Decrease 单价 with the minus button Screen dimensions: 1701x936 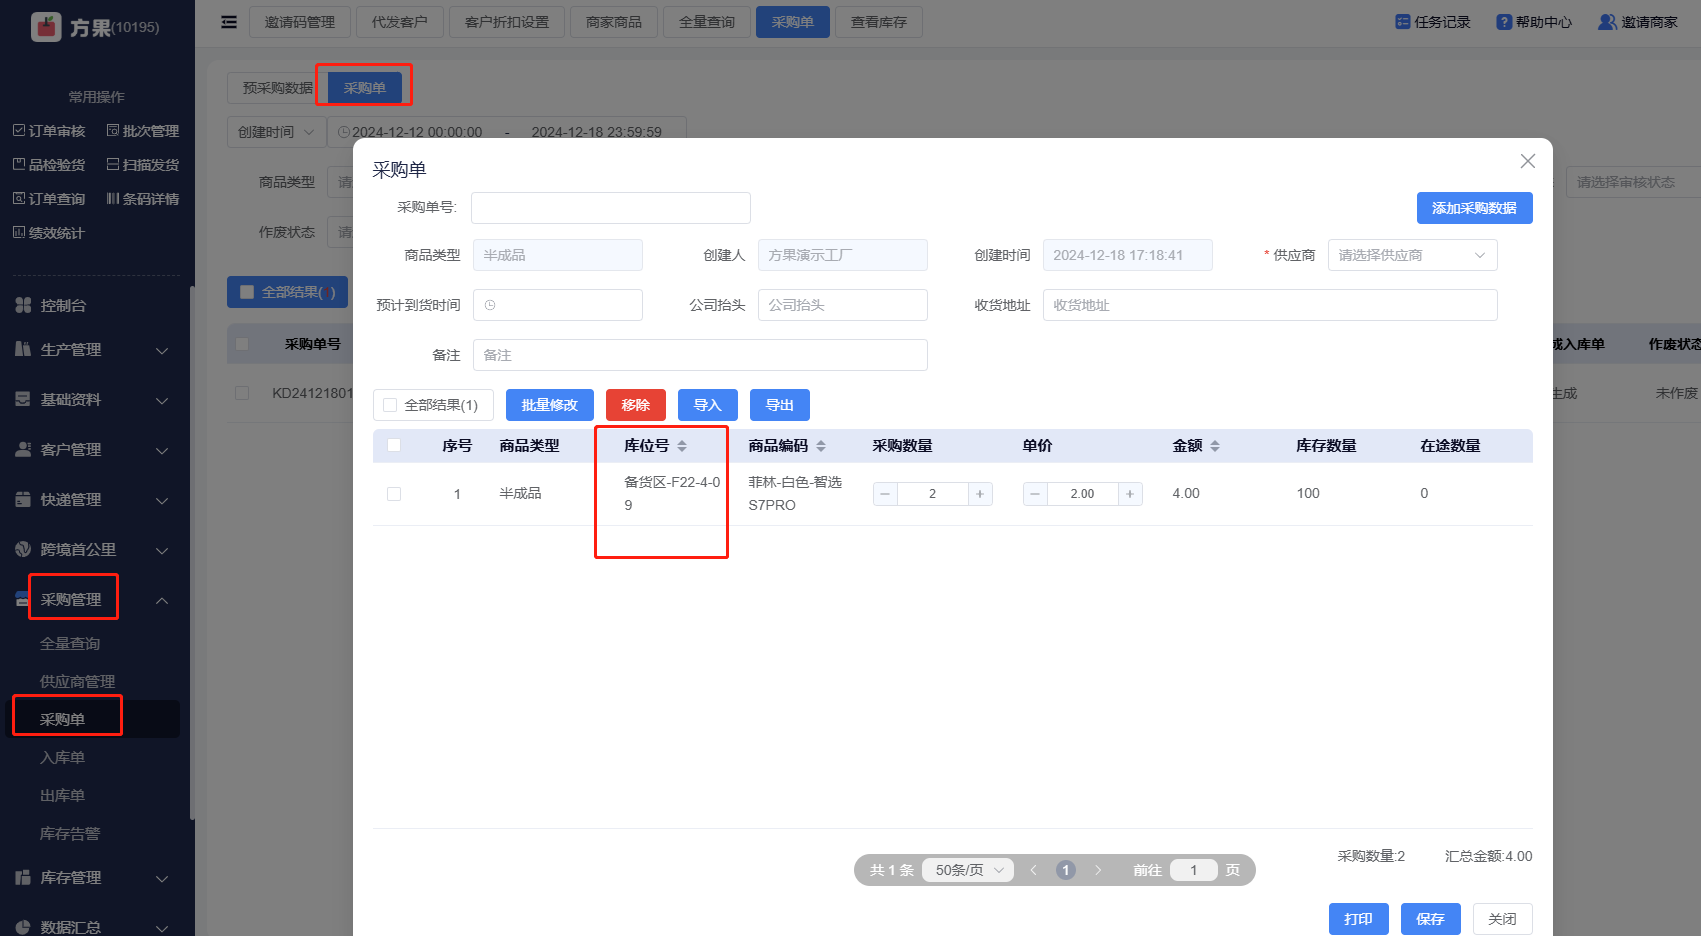1035,494
